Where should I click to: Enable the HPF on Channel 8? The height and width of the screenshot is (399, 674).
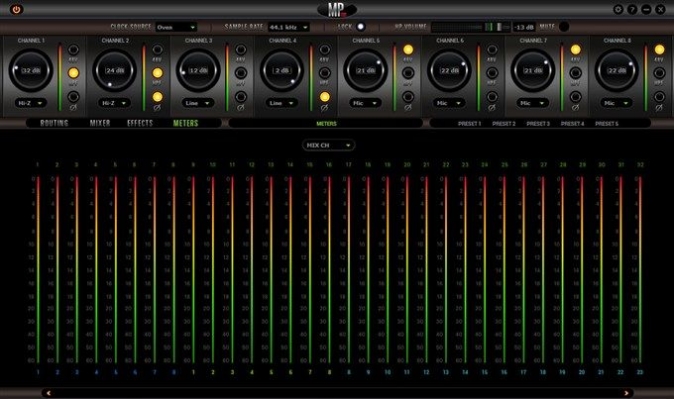pyautogui.click(x=659, y=73)
